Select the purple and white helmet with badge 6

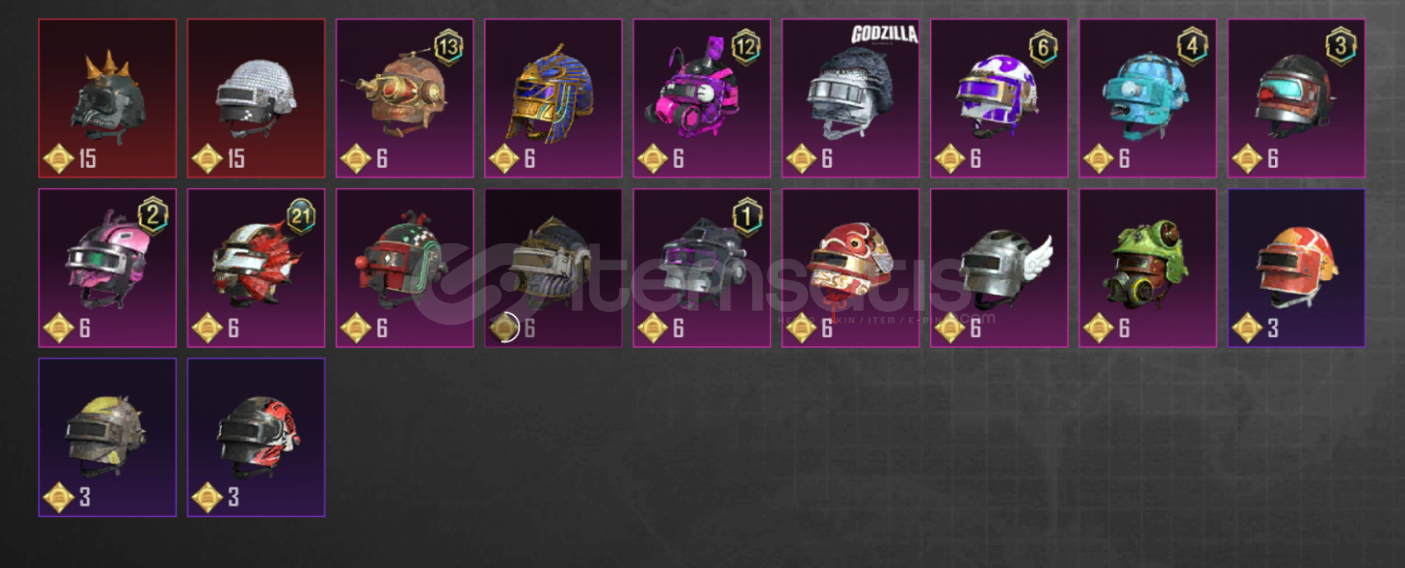[x=999, y=98]
